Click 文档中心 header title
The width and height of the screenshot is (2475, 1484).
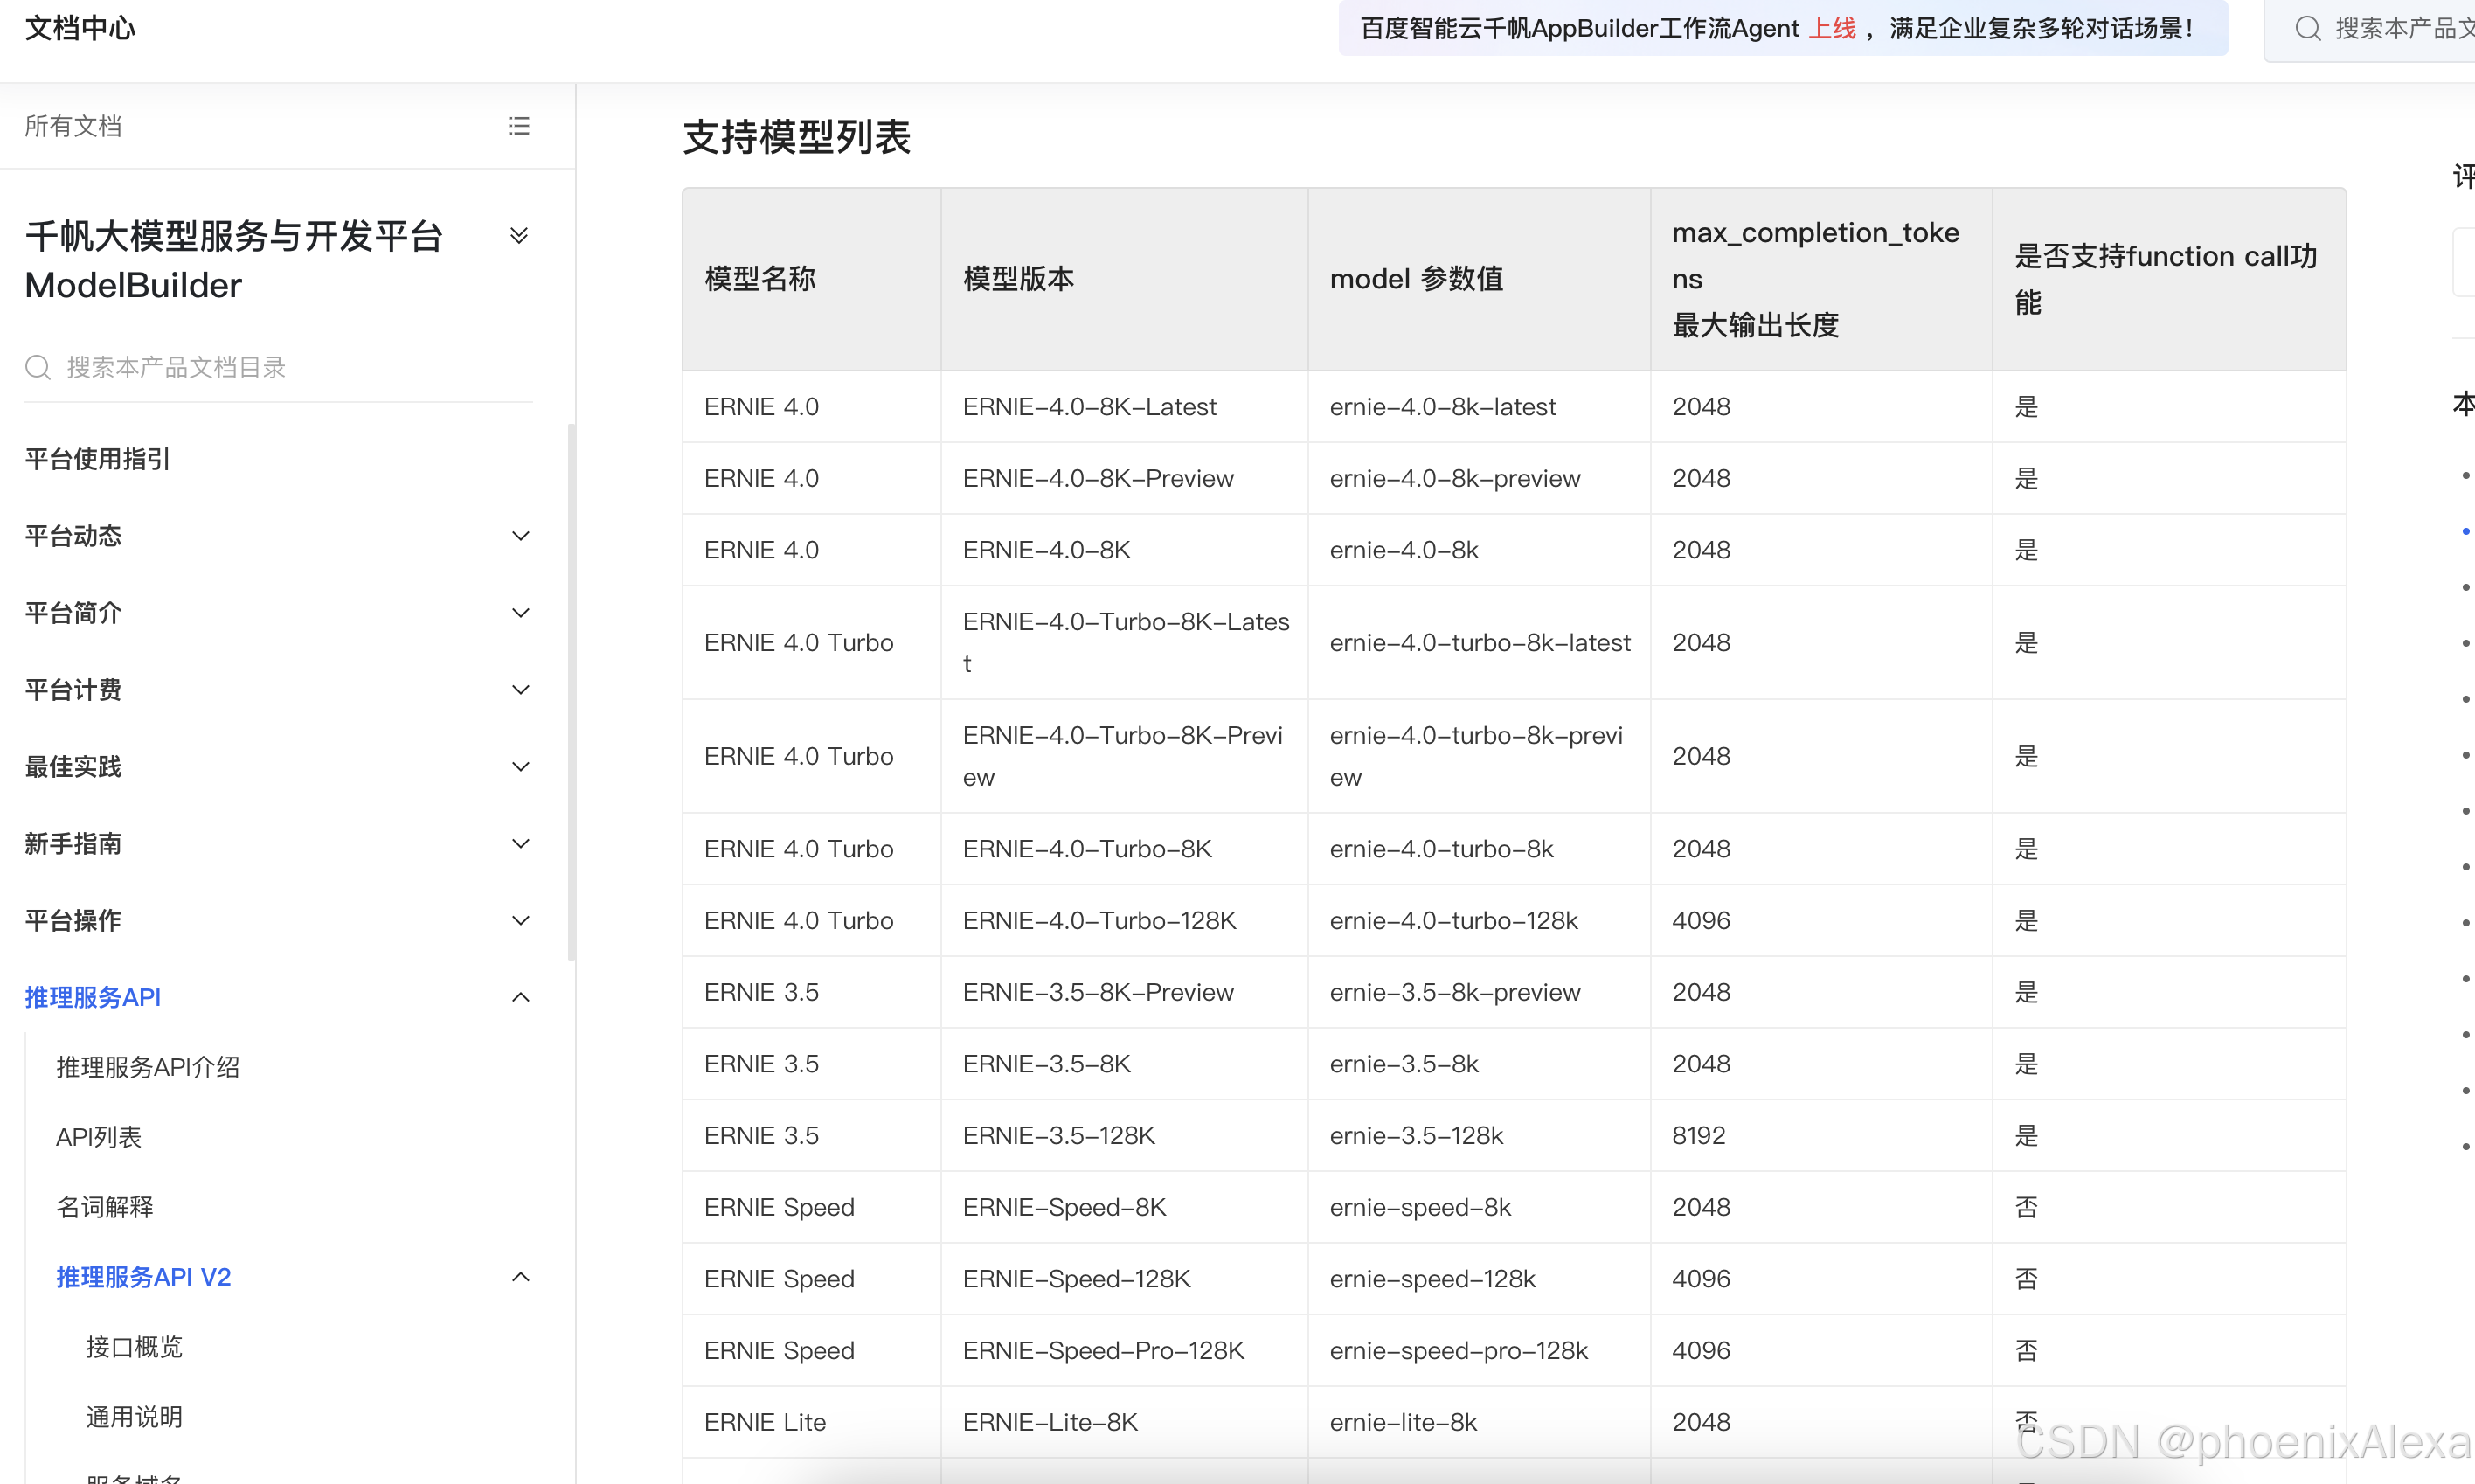[80, 28]
